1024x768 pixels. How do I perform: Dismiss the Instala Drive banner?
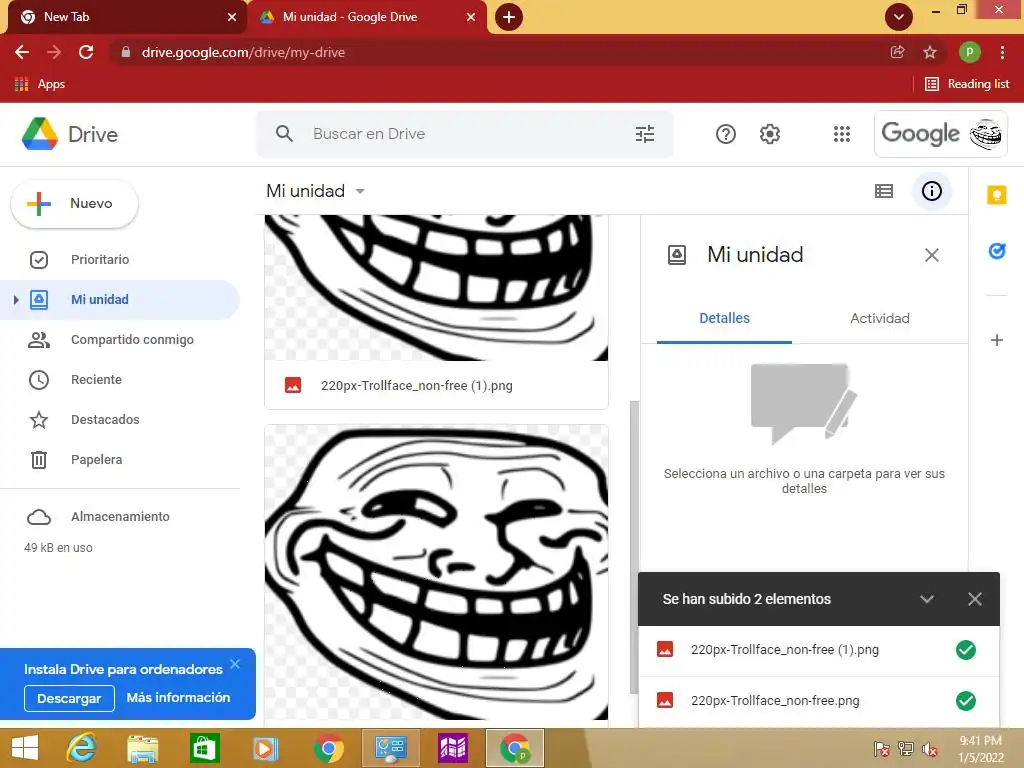(235, 664)
